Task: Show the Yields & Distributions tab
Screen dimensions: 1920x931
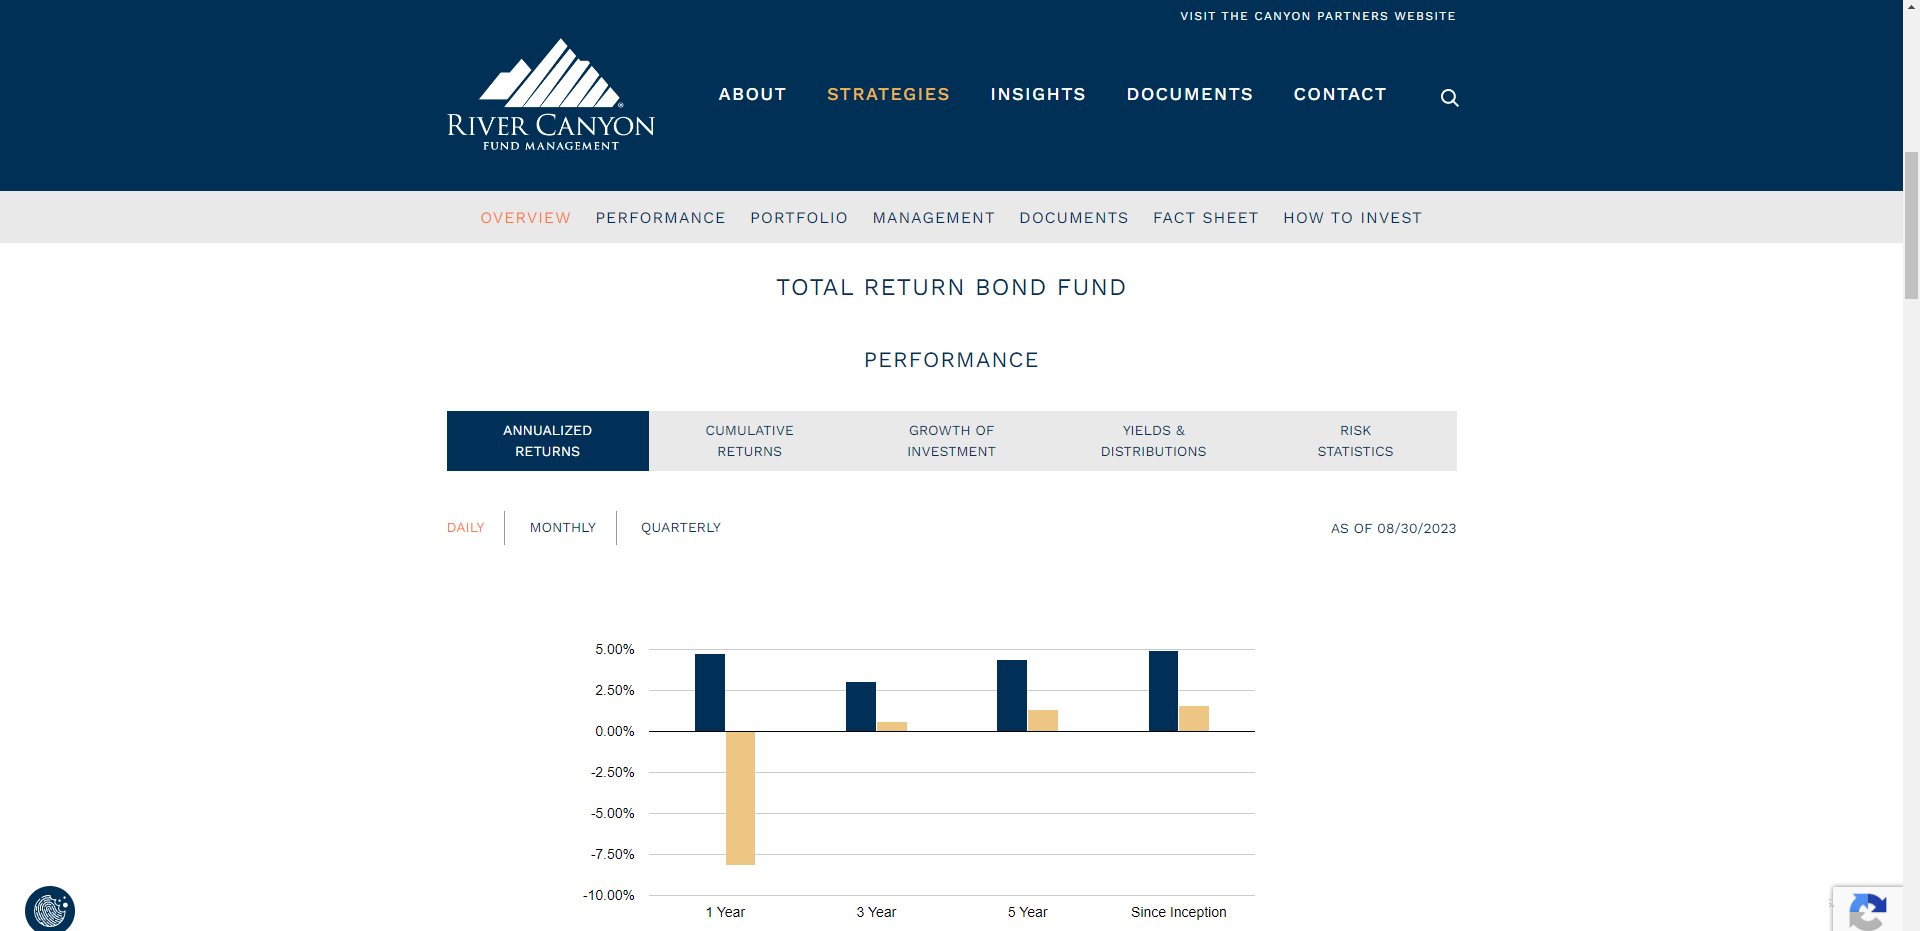Action: (1153, 441)
